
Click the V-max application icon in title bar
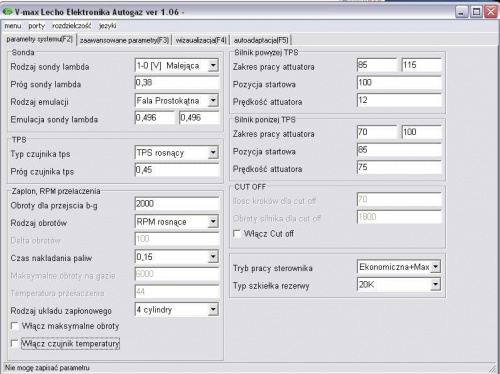pyautogui.click(x=7, y=12)
